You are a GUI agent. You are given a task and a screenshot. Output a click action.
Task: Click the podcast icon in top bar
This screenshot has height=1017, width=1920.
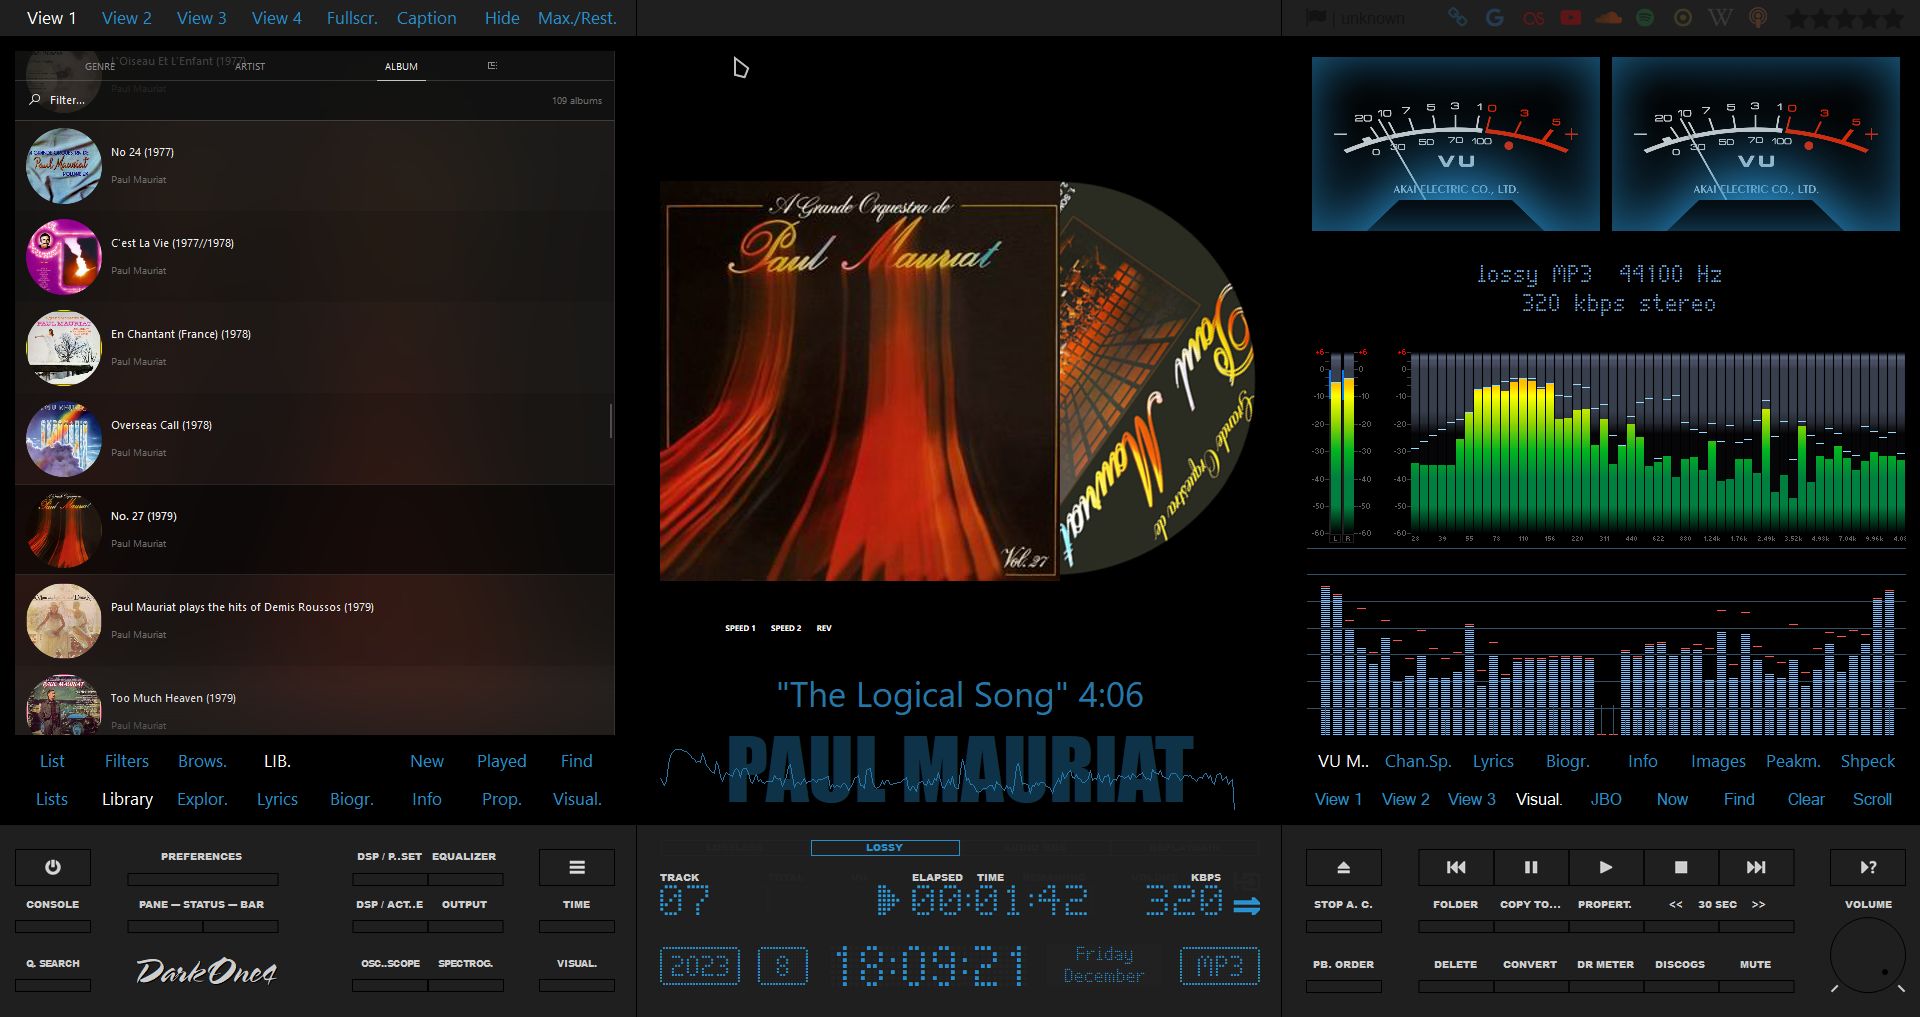coord(1758,18)
